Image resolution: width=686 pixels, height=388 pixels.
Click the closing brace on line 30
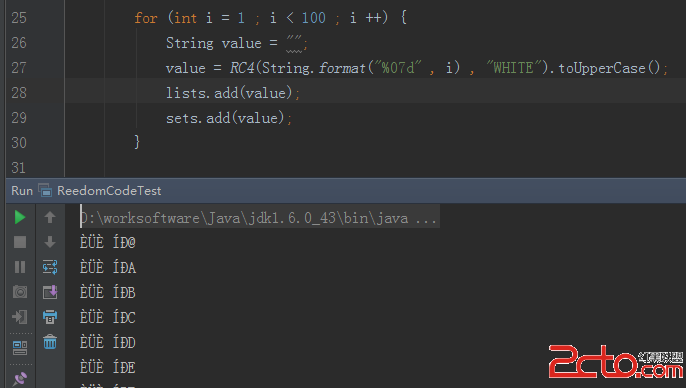pos(137,142)
